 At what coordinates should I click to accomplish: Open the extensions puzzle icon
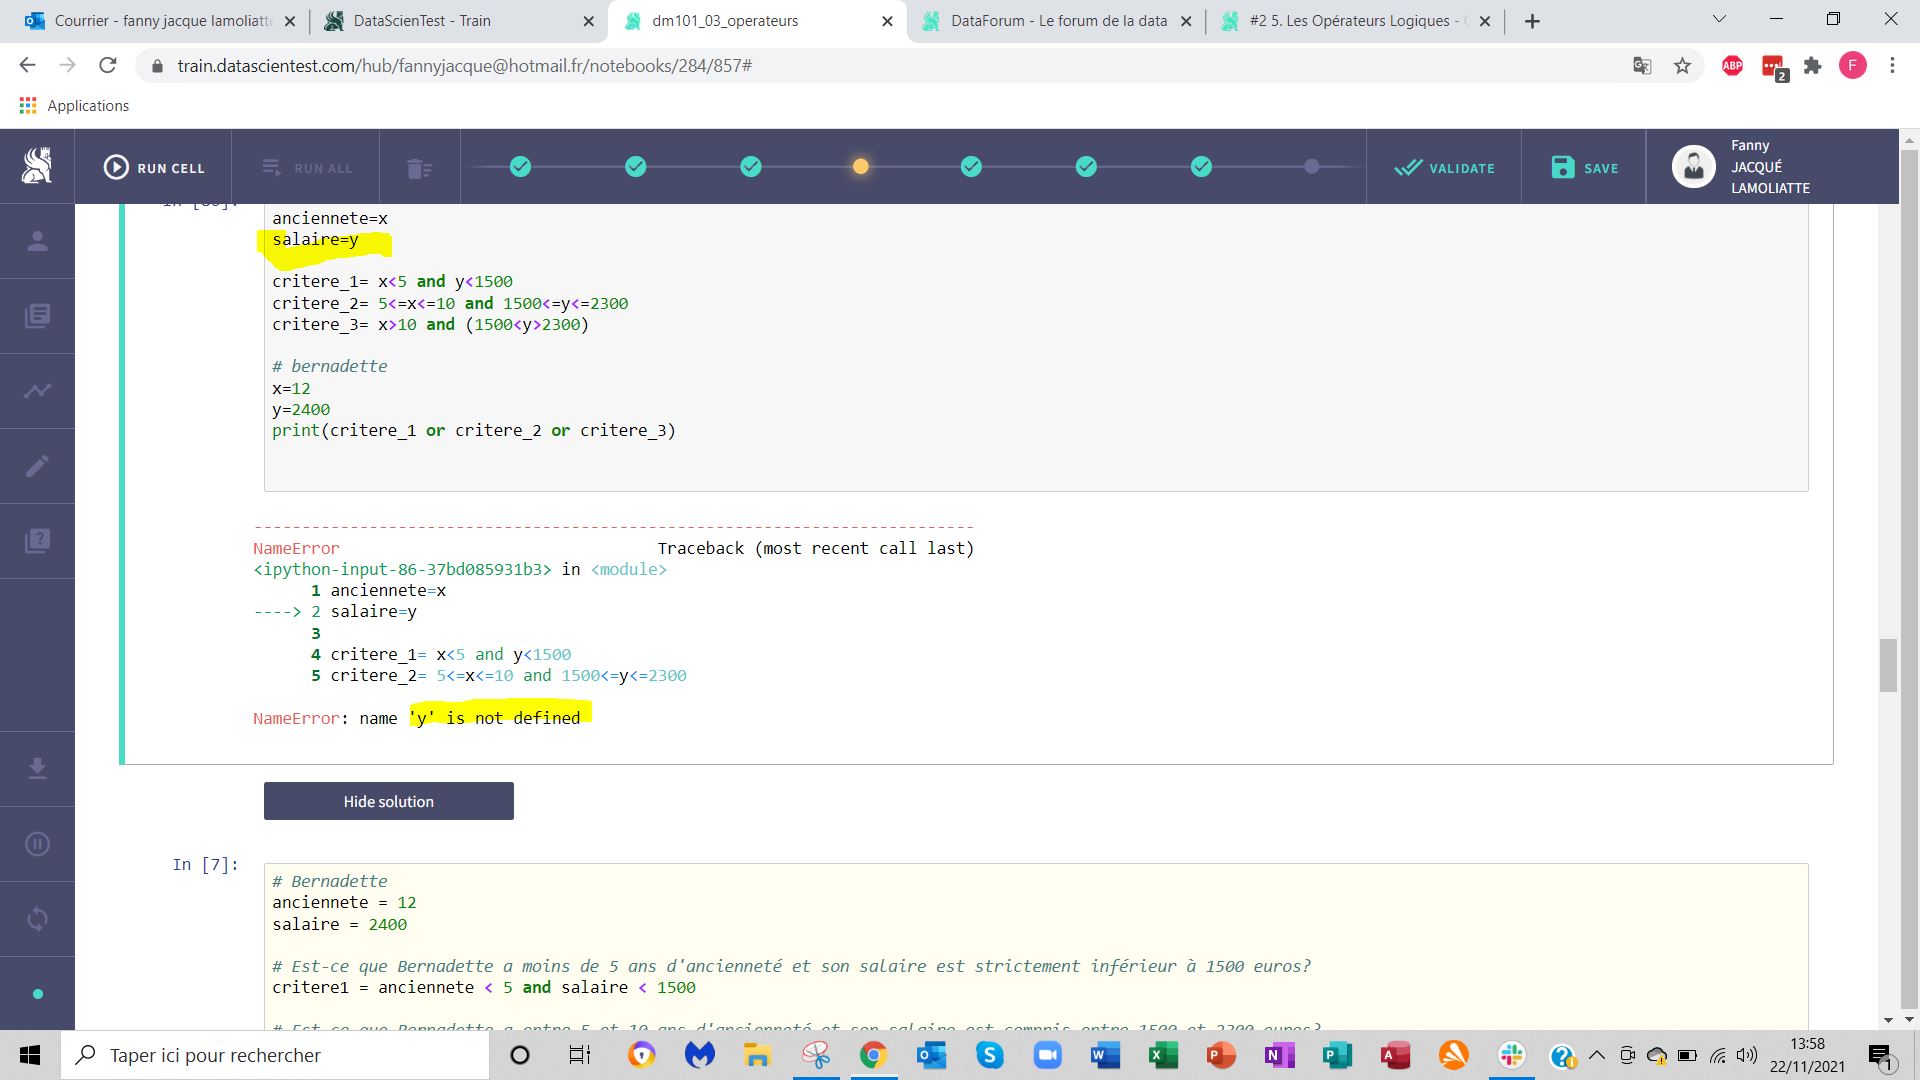coord(1812,66)
